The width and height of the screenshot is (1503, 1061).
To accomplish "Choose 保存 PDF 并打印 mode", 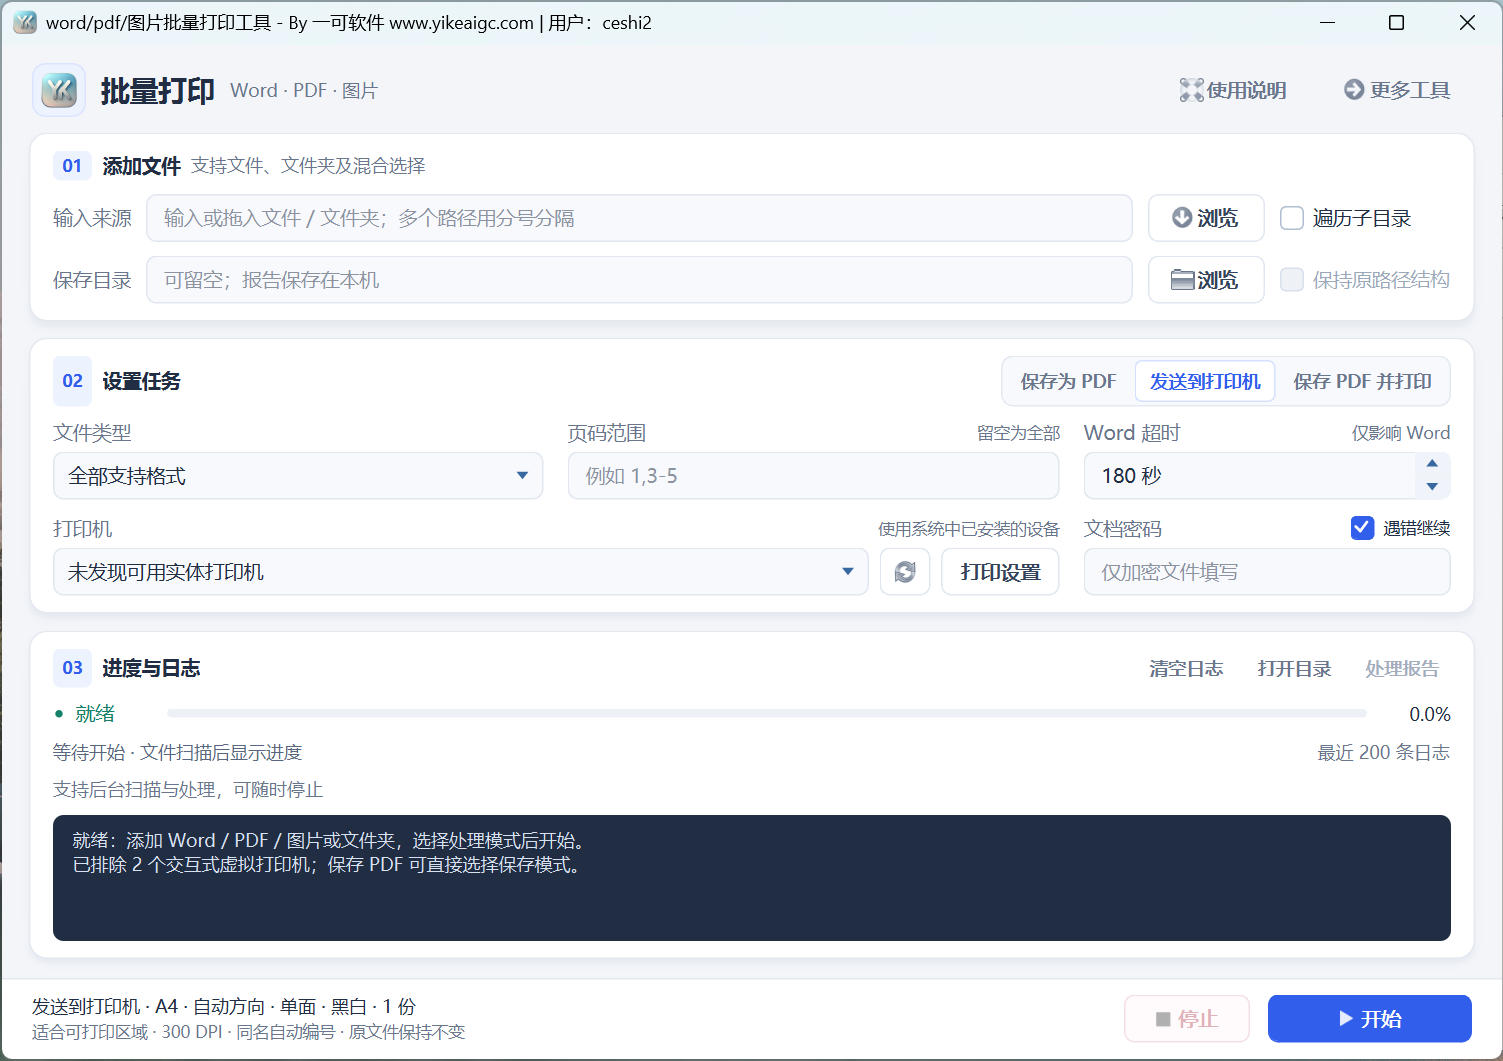I will point(1362,381).
